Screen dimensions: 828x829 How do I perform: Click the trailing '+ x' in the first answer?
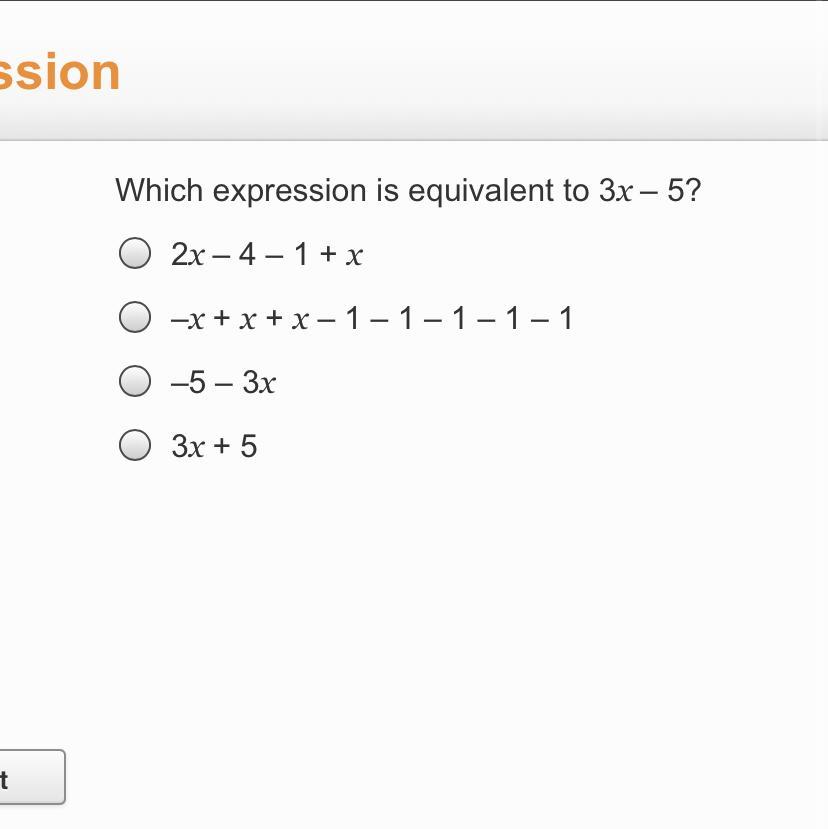(x=341, y=255)
